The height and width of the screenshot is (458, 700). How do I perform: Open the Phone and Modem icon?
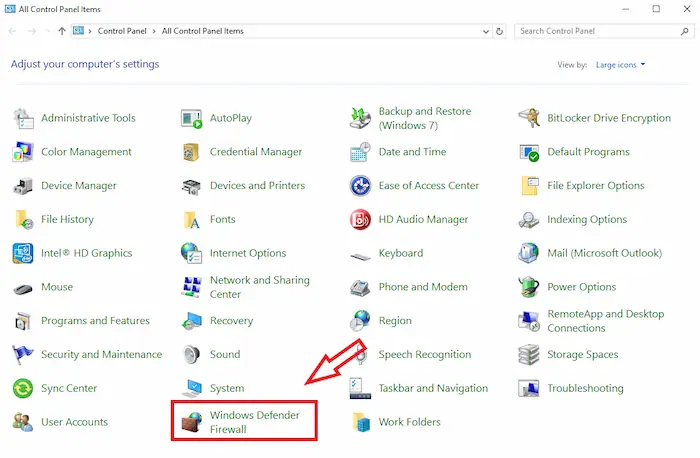coord(360,287)
